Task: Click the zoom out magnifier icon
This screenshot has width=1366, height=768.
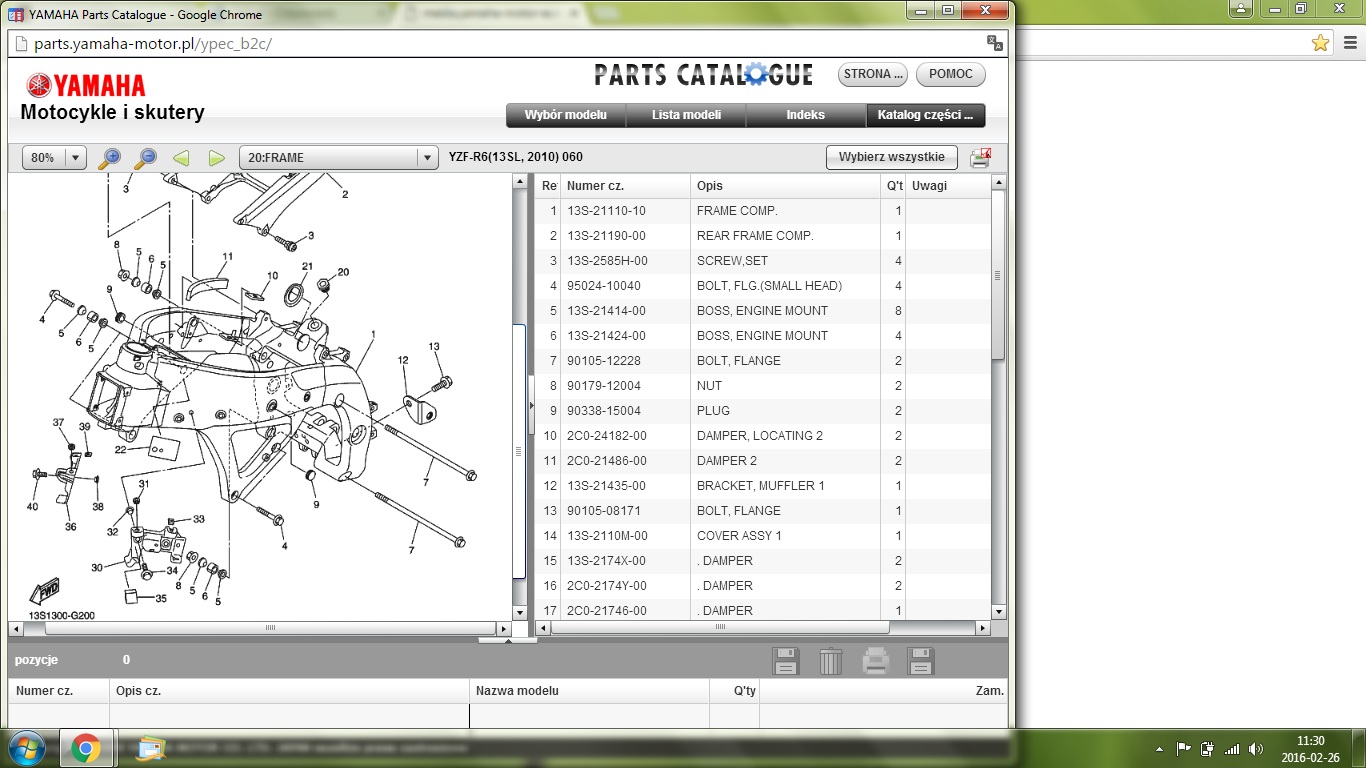Action: (146, 158)
